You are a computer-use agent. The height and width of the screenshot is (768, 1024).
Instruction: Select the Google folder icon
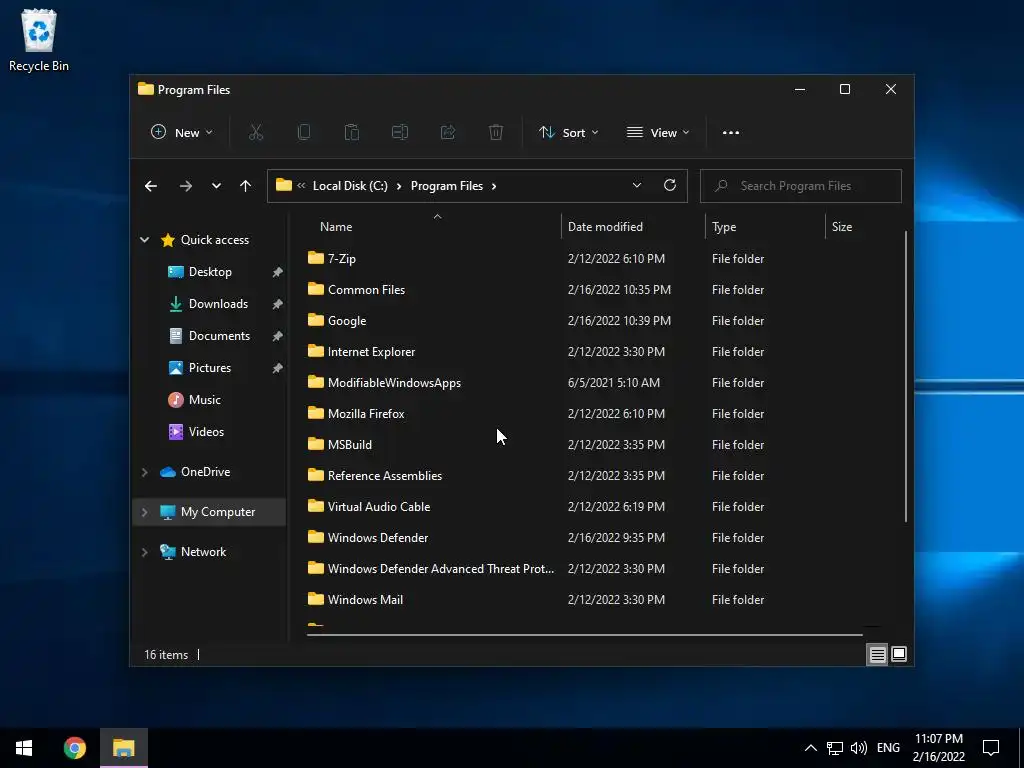tap(316, 320)
